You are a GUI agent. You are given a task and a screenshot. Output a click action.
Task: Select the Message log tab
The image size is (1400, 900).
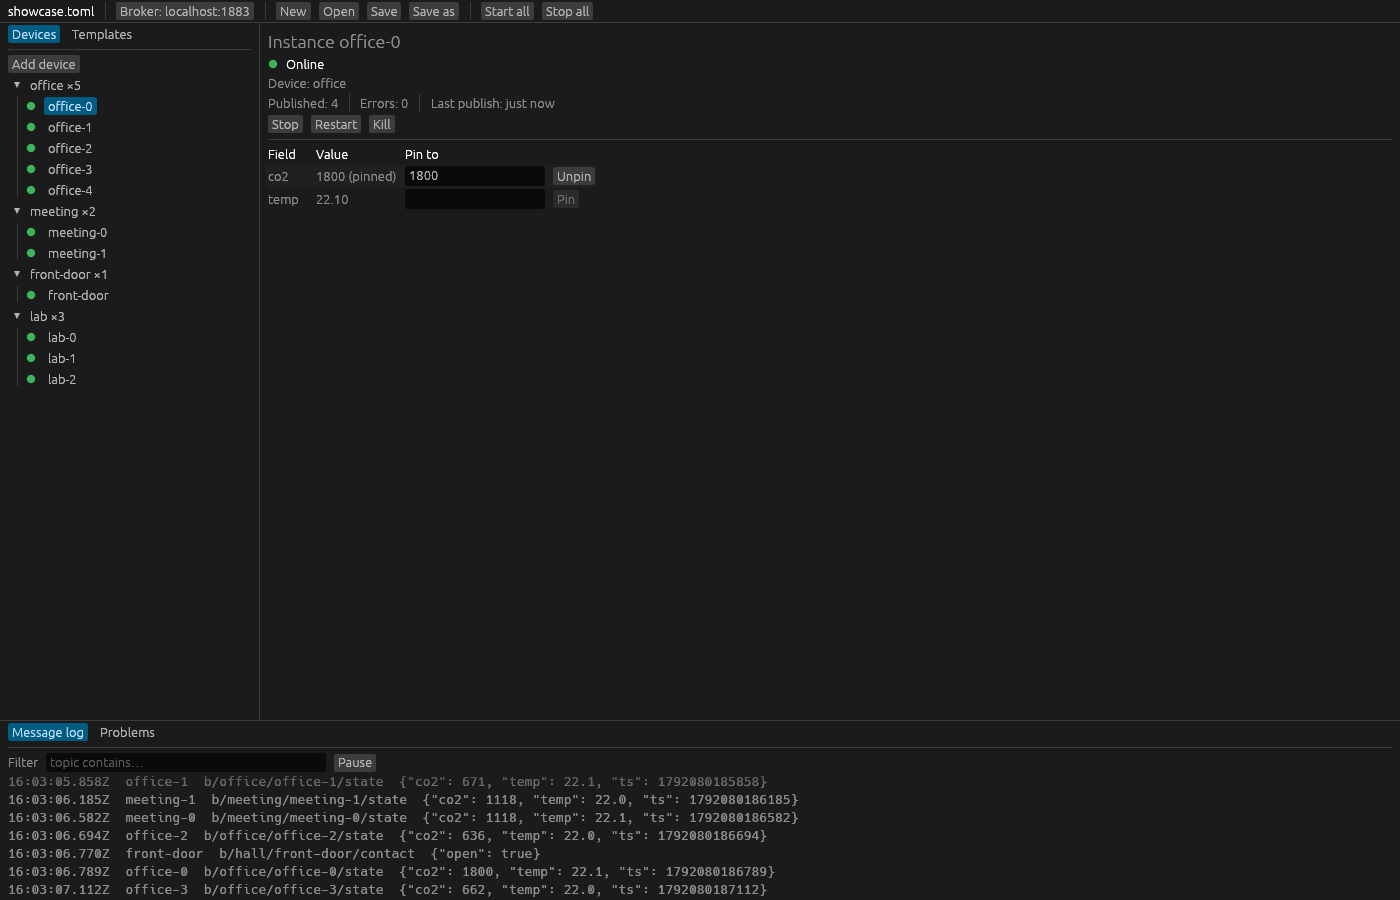coord(48,733)
